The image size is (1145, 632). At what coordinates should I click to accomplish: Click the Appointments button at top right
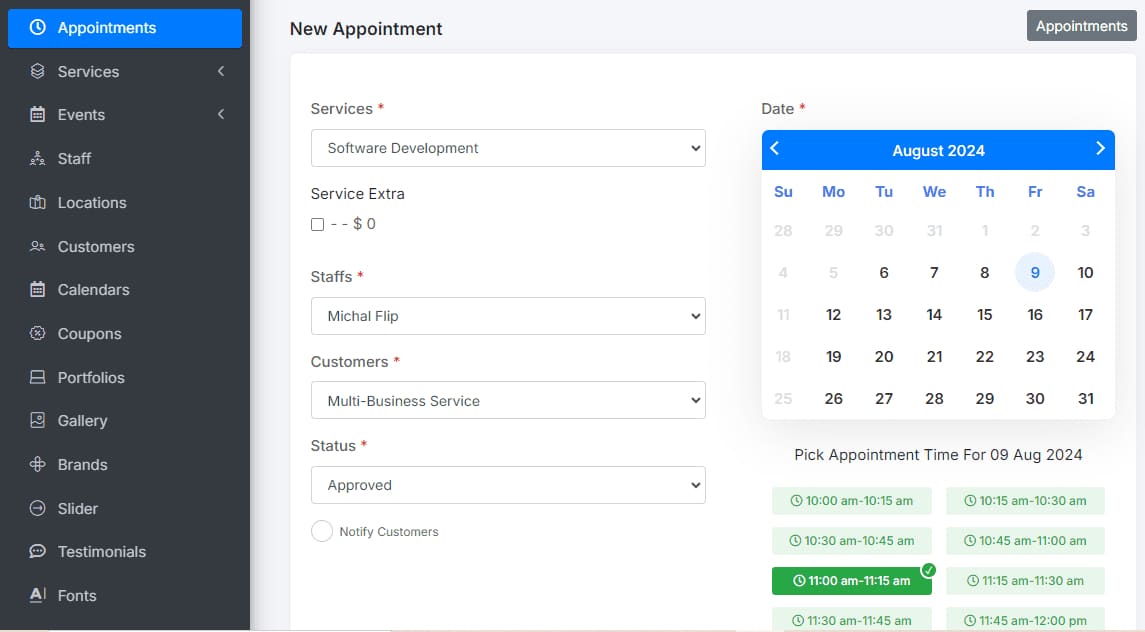[1081, 26]
